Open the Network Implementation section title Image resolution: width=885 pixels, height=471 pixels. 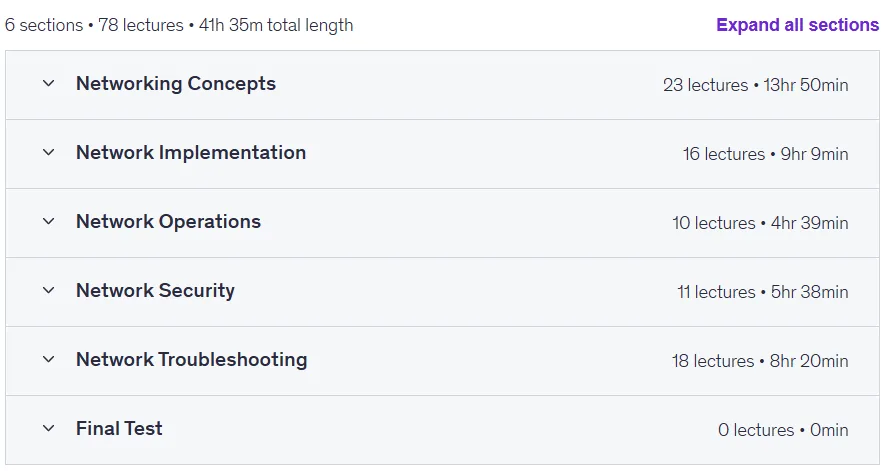tap(191, 152)
